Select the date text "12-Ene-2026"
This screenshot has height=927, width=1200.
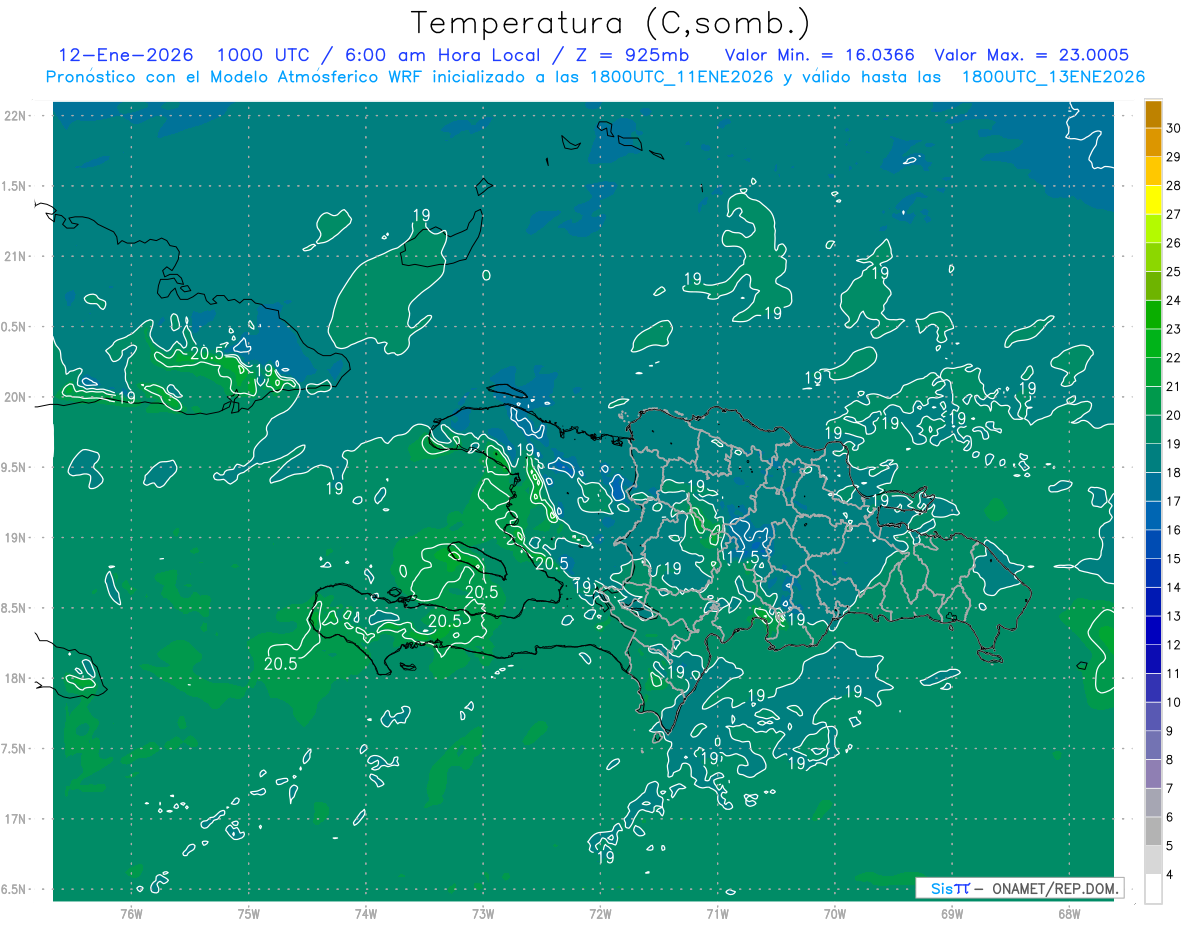(125, 55)
